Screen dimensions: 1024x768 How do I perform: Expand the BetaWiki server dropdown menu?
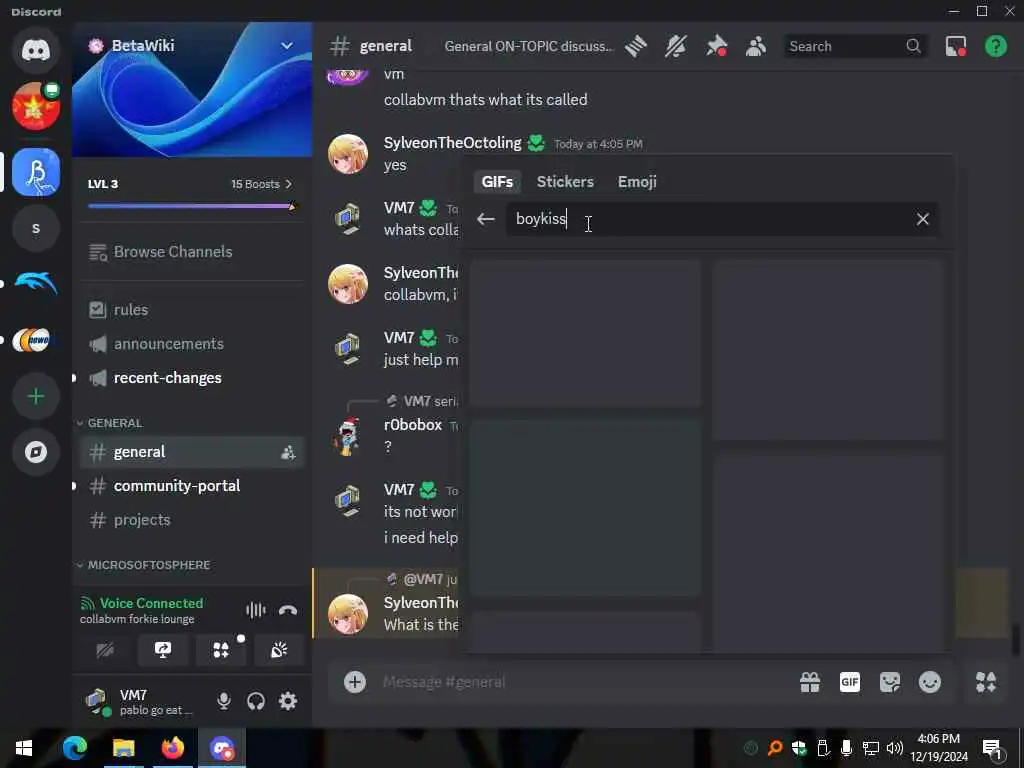coord(286,46)
